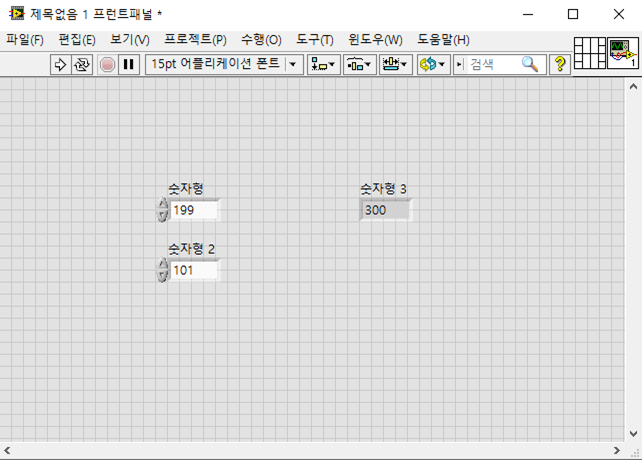Open the Align Objects dropdown

tap(323, 64)
